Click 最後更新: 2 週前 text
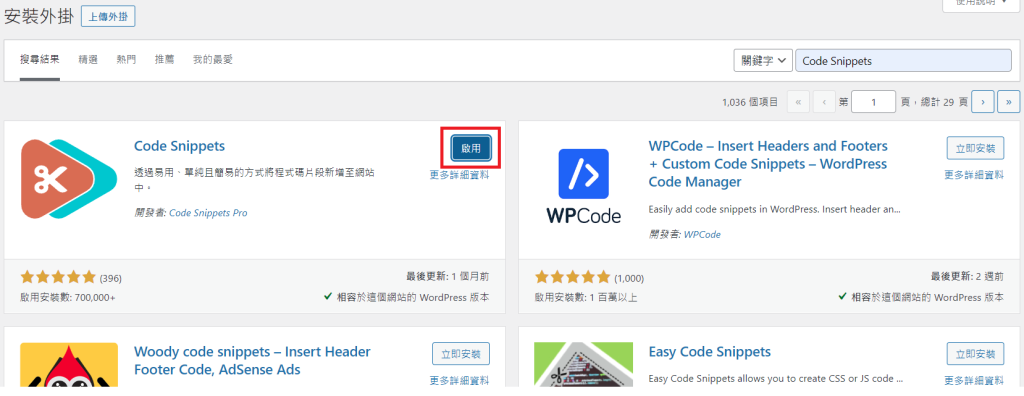 [968, 277]
